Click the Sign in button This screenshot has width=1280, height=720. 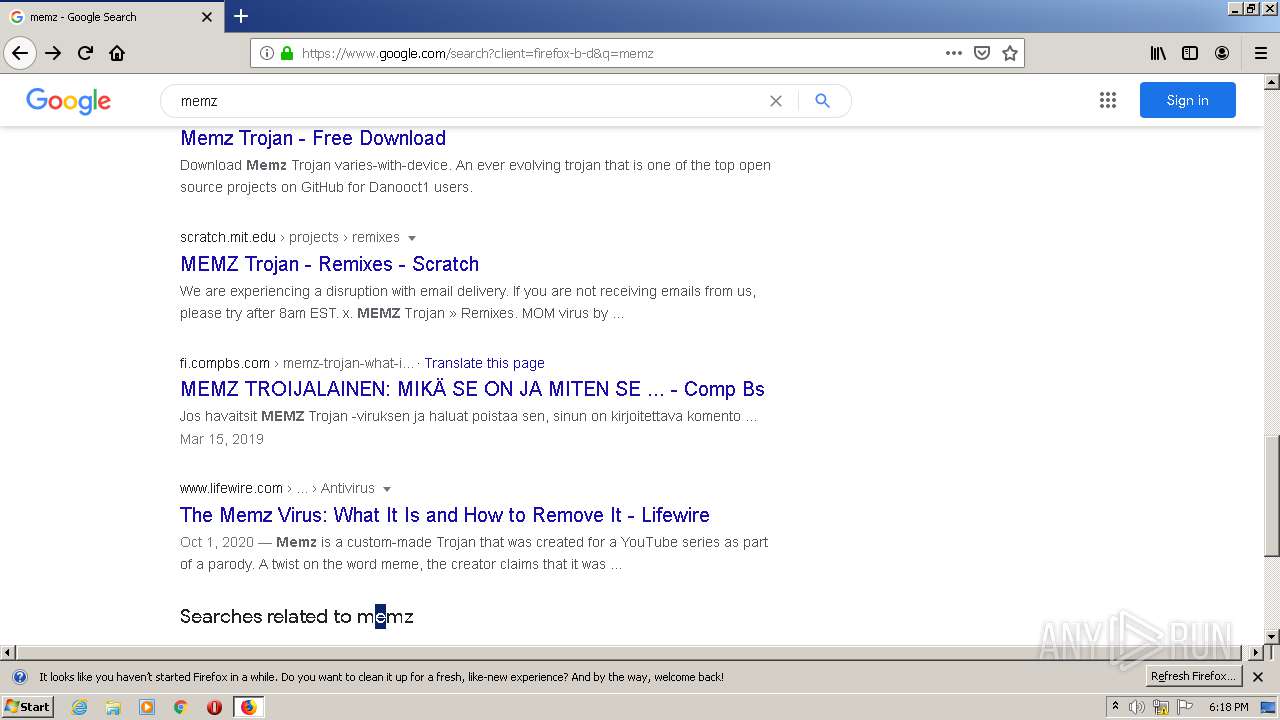[x=1187, y=100]
